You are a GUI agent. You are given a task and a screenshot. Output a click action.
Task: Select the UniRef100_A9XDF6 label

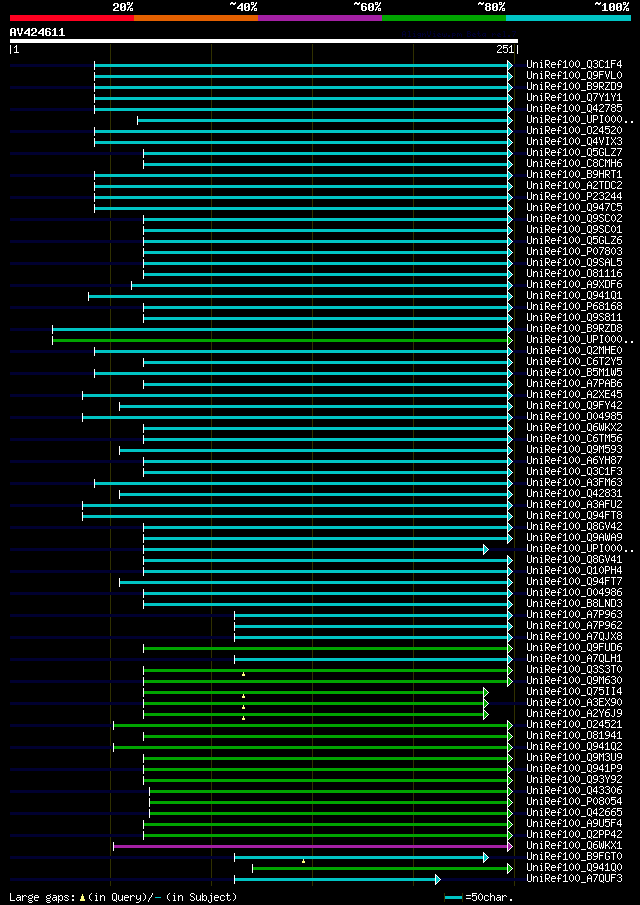pyautogui.click(x=574, y=285)
